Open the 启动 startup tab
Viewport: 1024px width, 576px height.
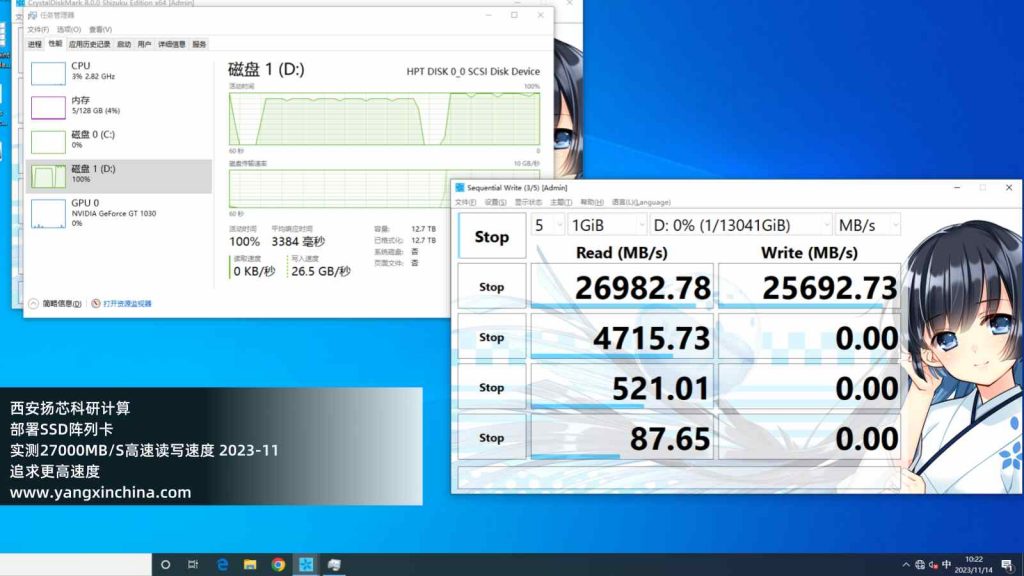point(124,44)
